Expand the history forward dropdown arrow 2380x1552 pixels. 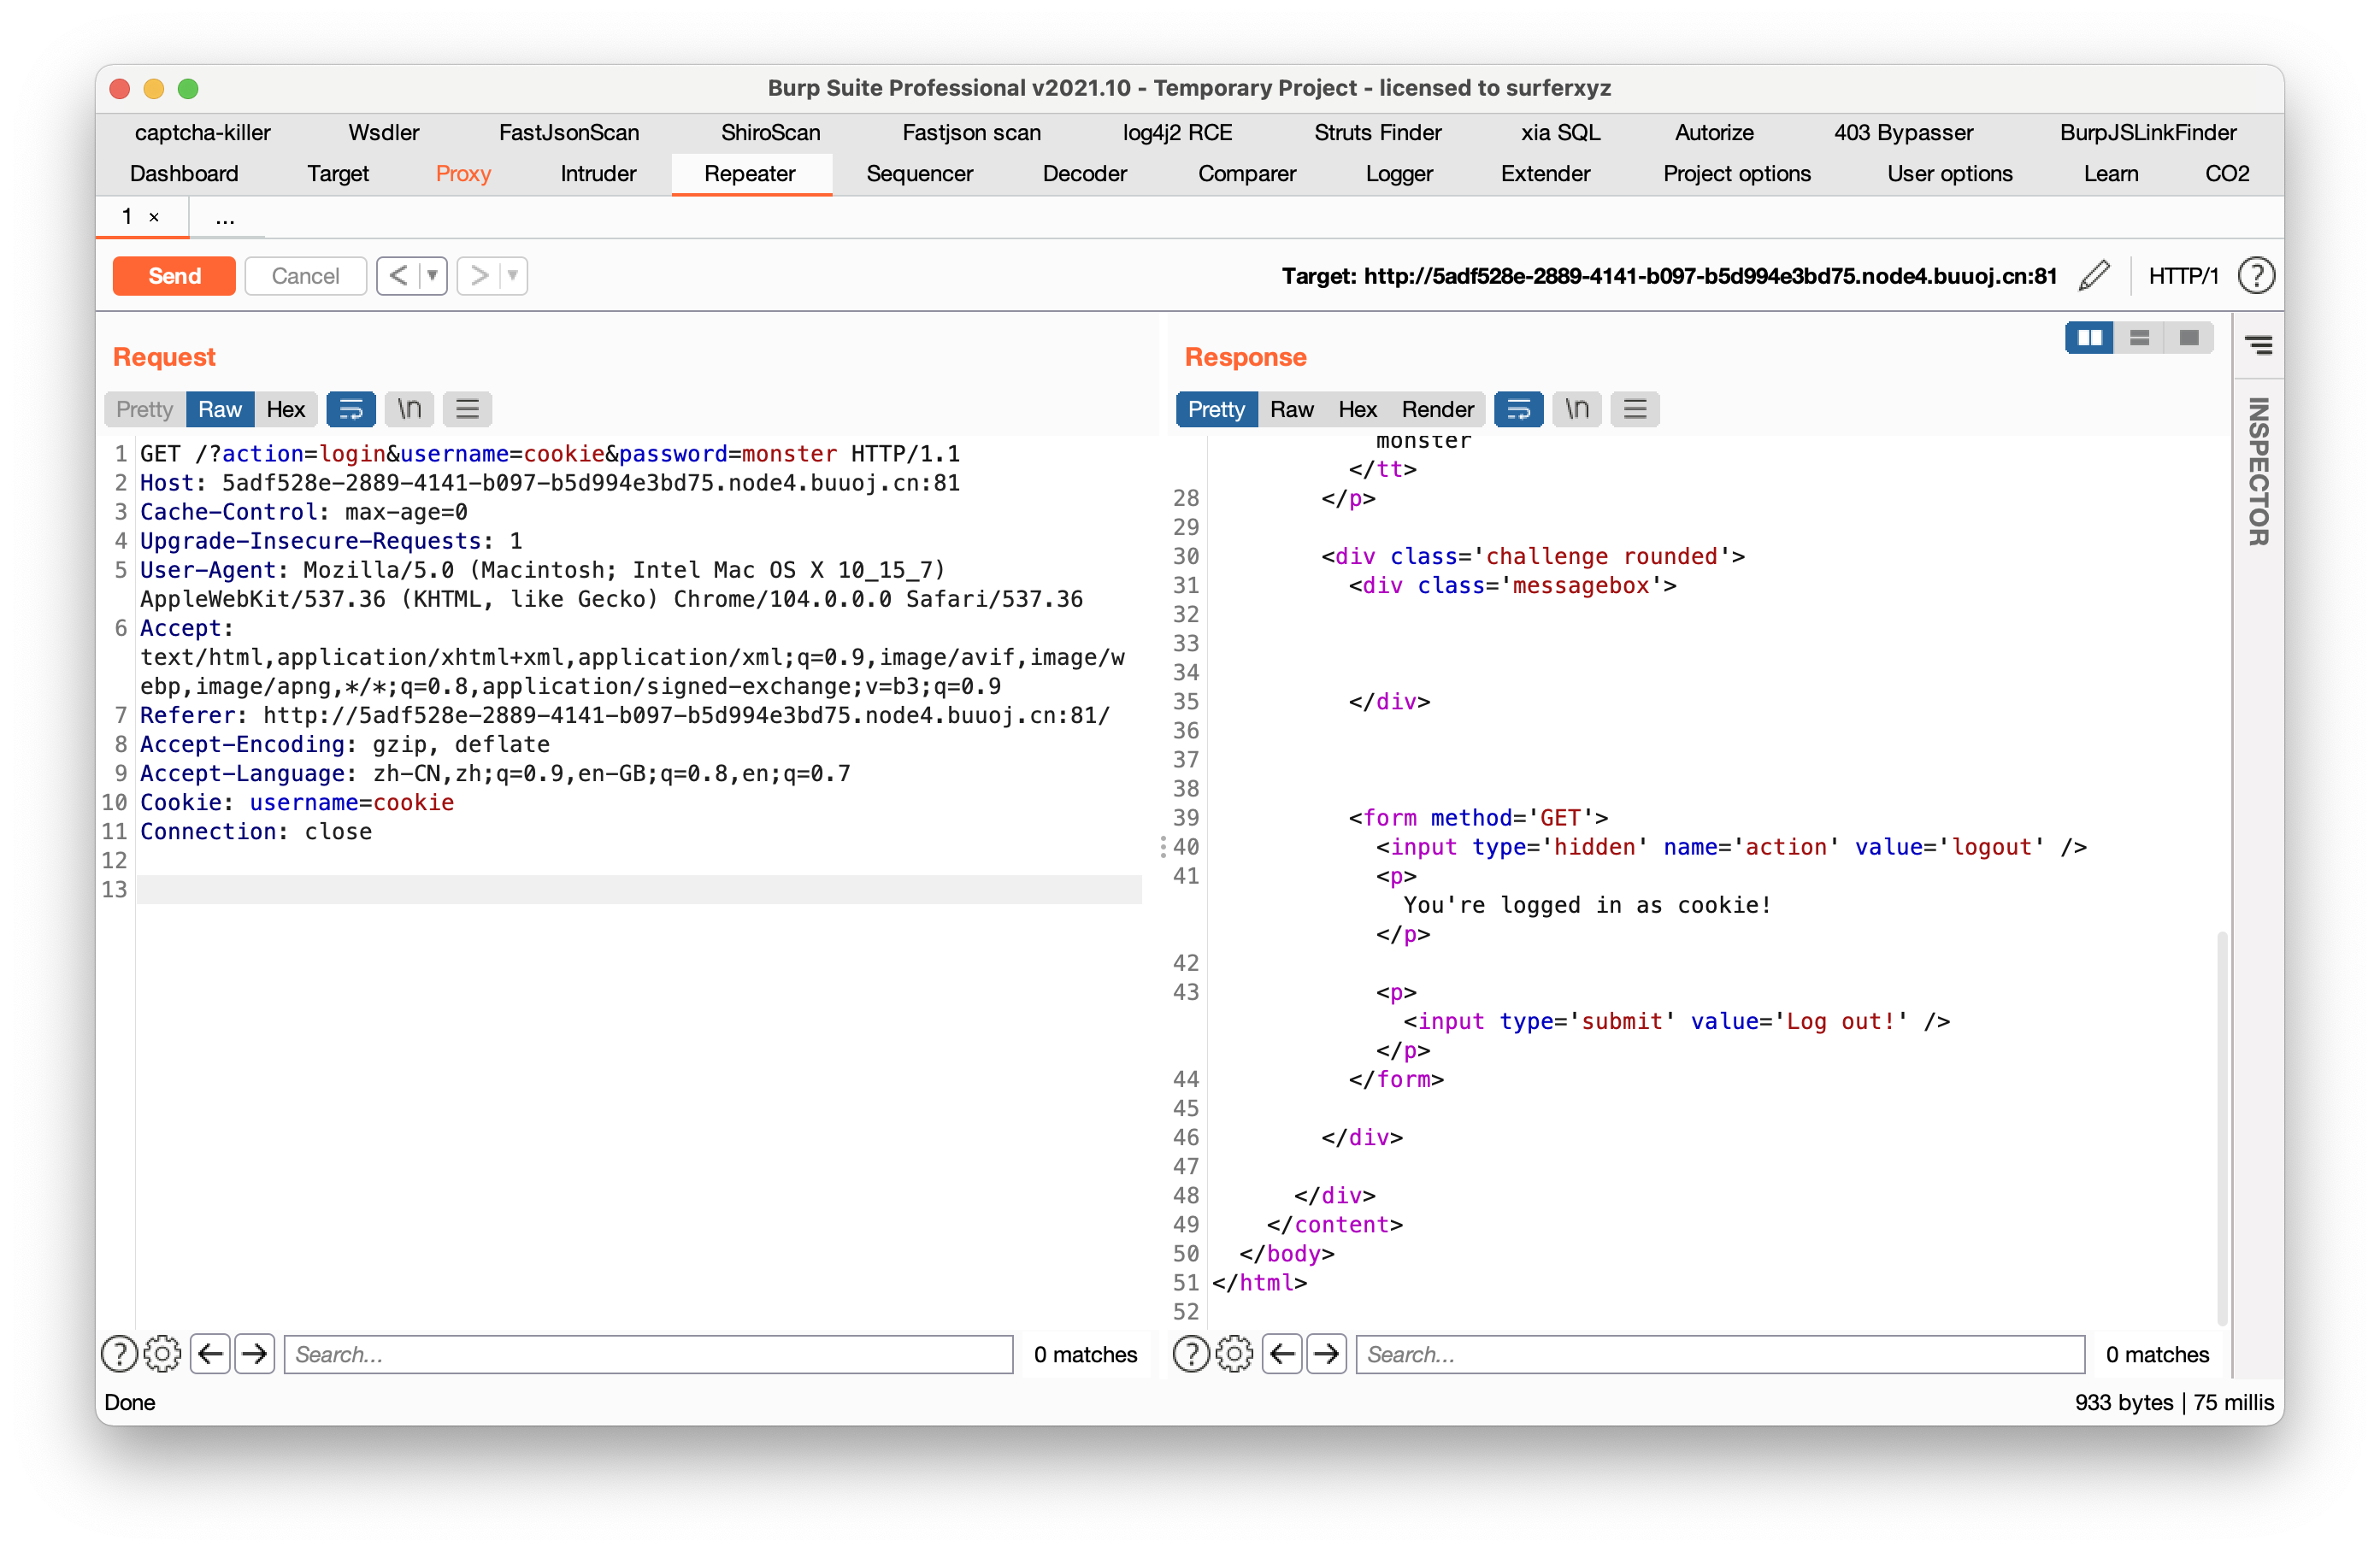[512, 275]
